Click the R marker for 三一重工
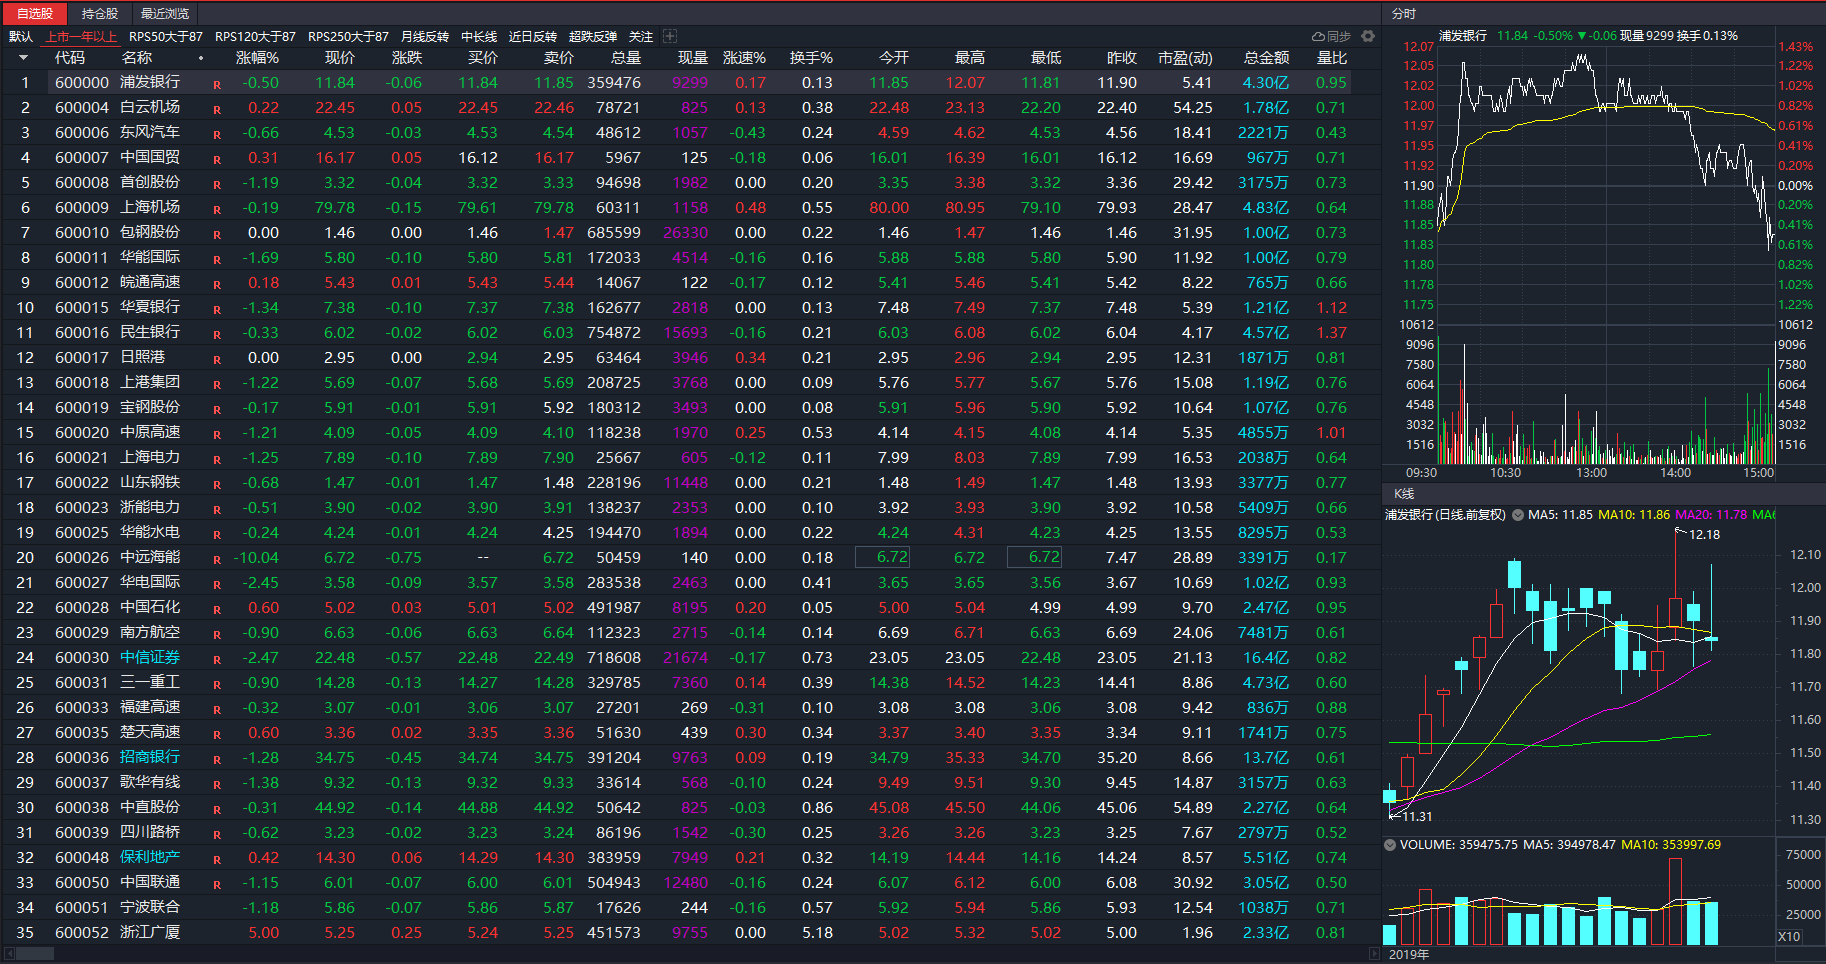1826x964 pixels. point(217,684)
